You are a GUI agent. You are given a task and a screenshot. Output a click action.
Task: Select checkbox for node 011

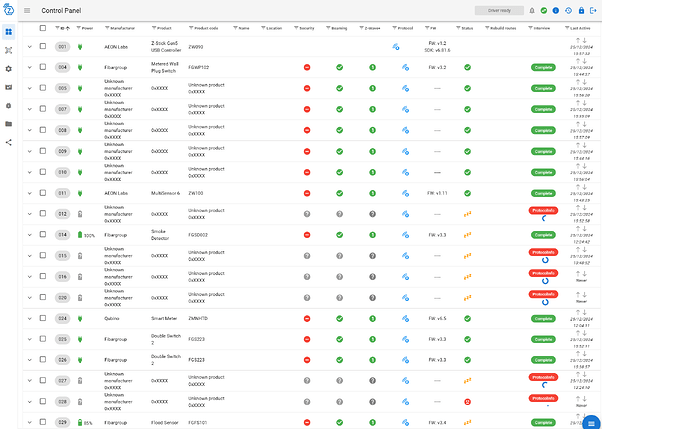click(x=42, y=193)
